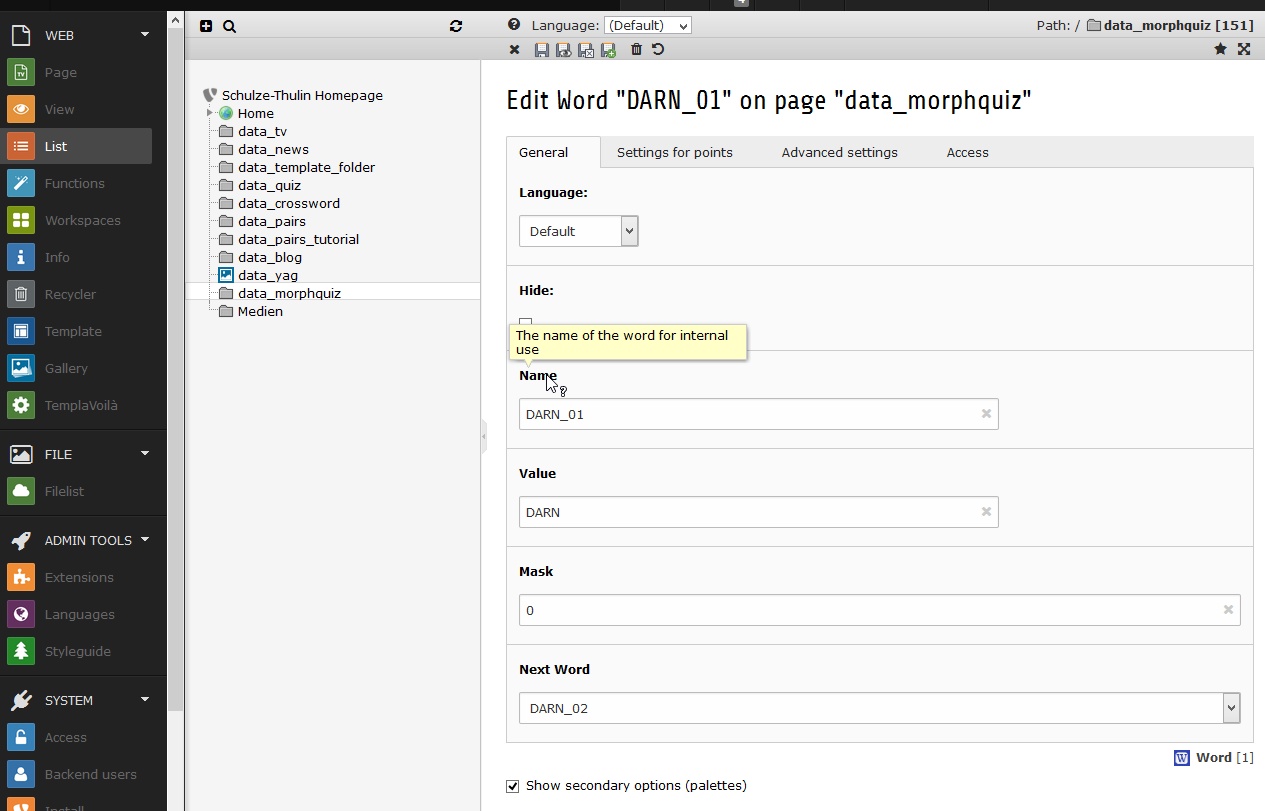1265x811 pixels.
Task: Select data_quiz in page tree
Action: (x=269, y=185)
